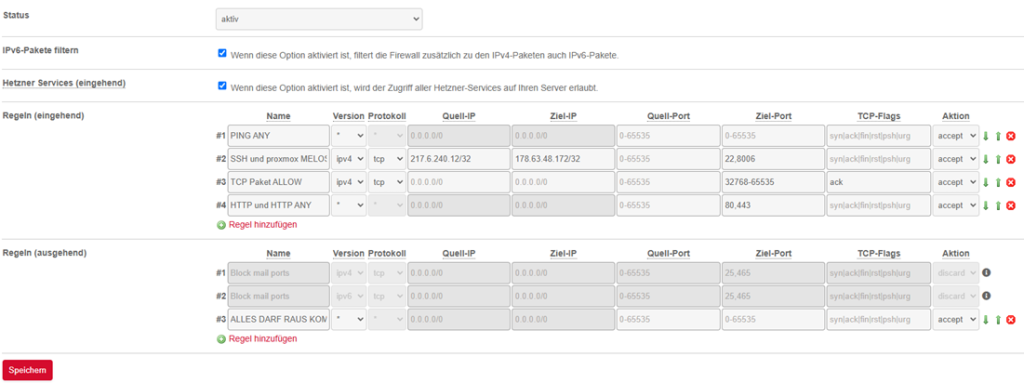Viewport: 1024px width, 383px height.
Task: Click Ziel-Port field containing 22,8006
Action: (773, 159)
